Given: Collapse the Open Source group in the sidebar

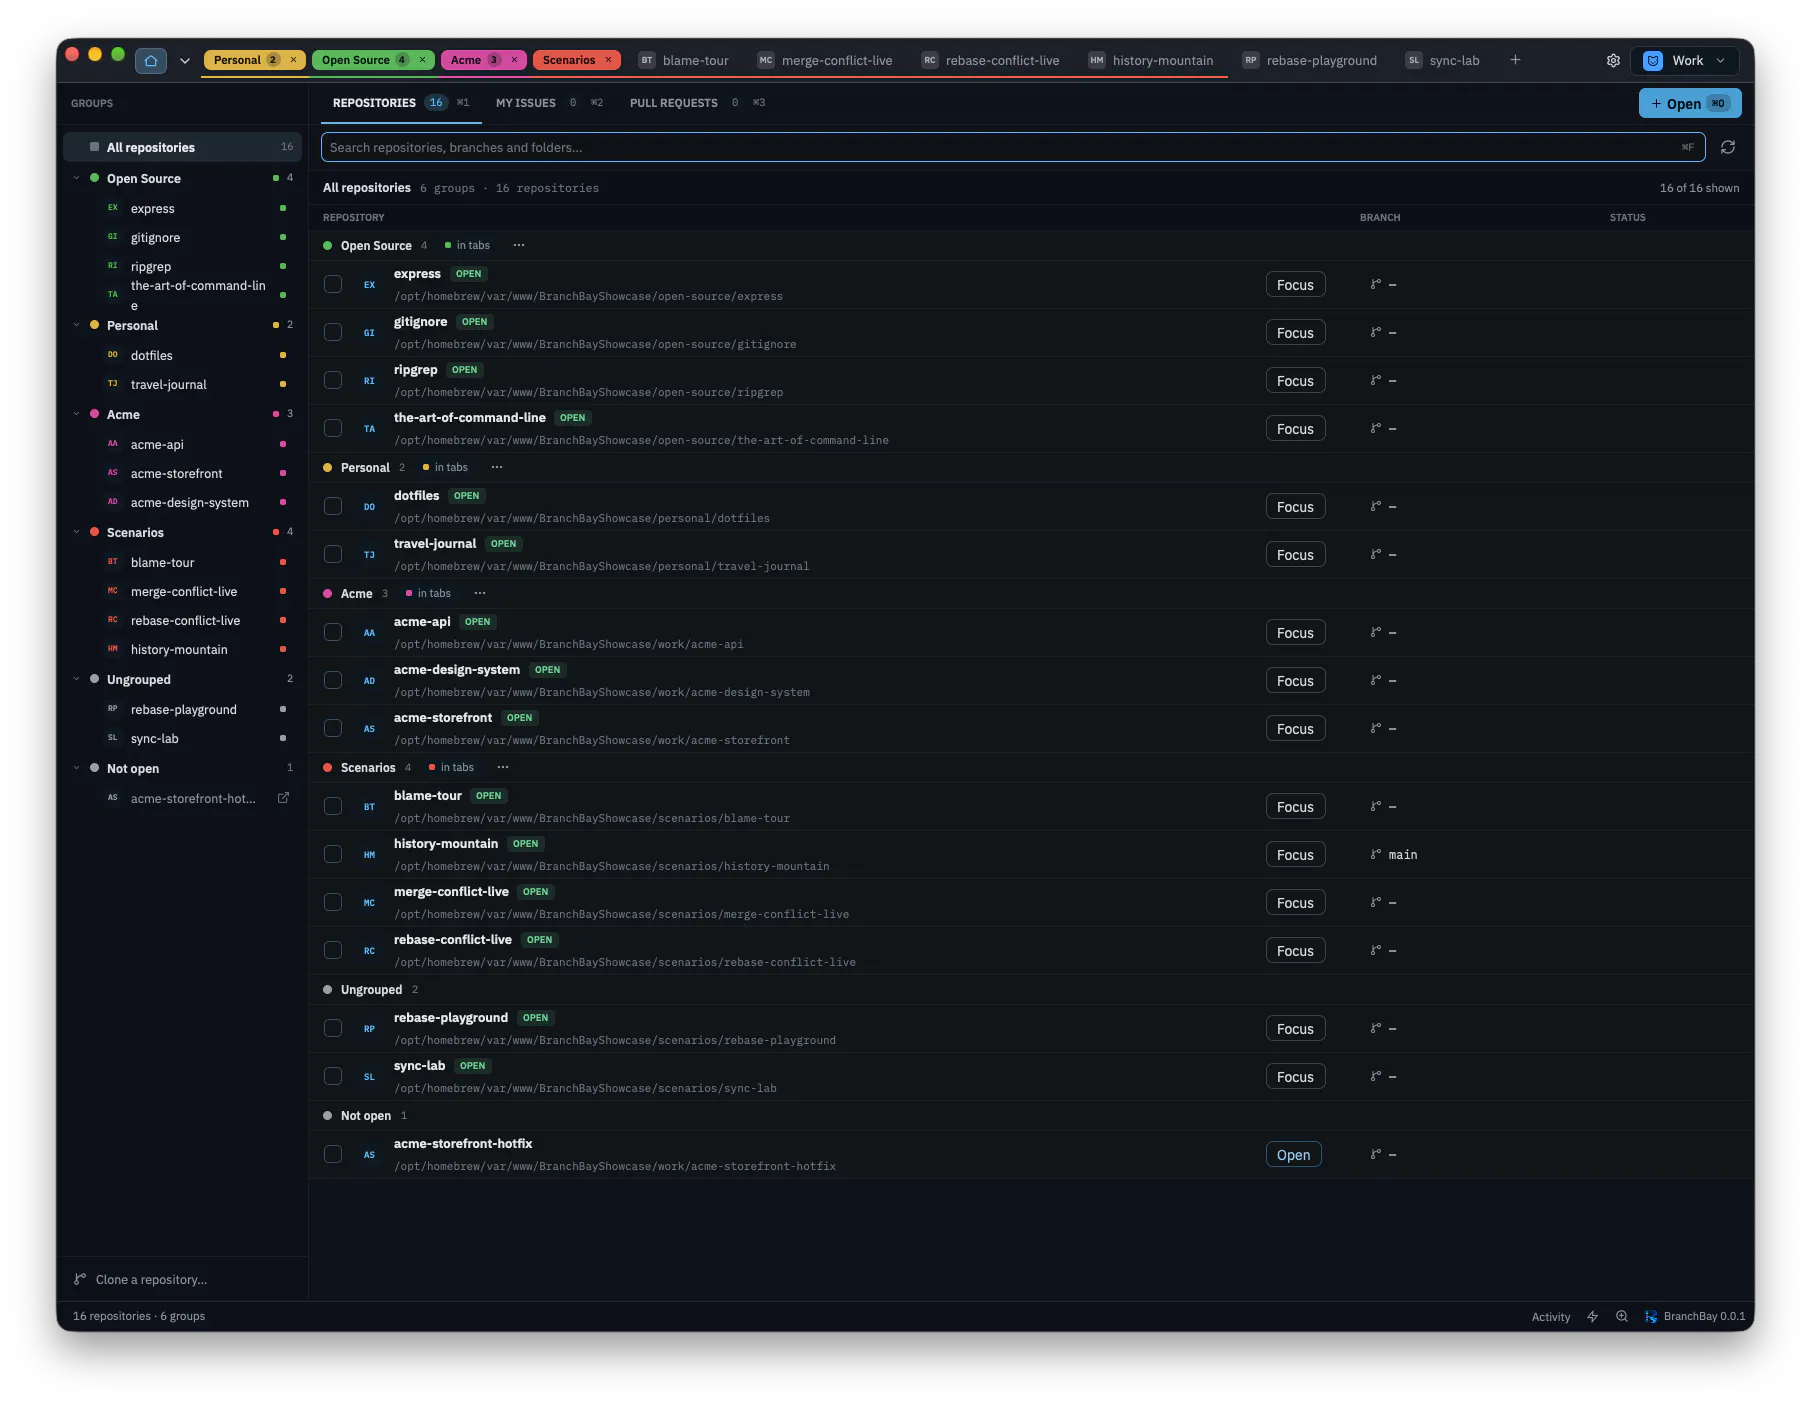Looking at the screenshot, I should pyautogui.click(x=77, y=178).
